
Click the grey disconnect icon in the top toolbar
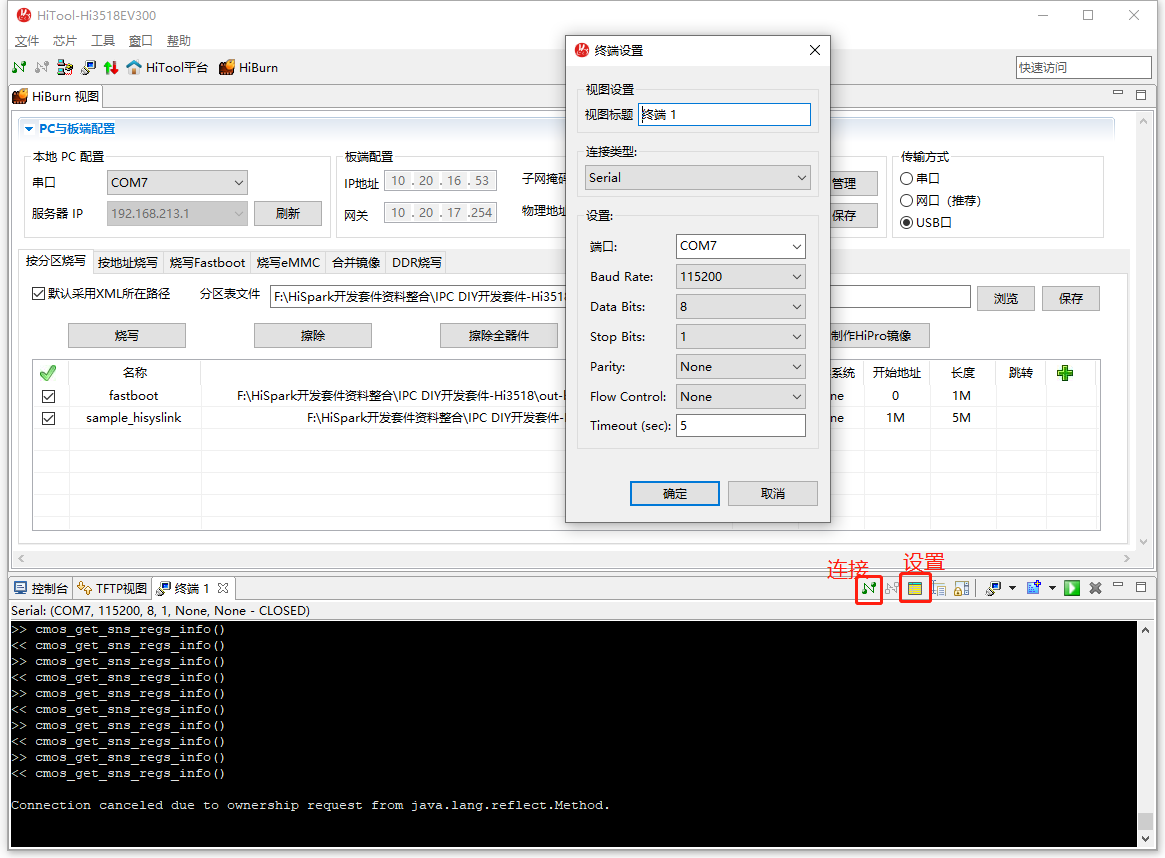pos(42,68)
